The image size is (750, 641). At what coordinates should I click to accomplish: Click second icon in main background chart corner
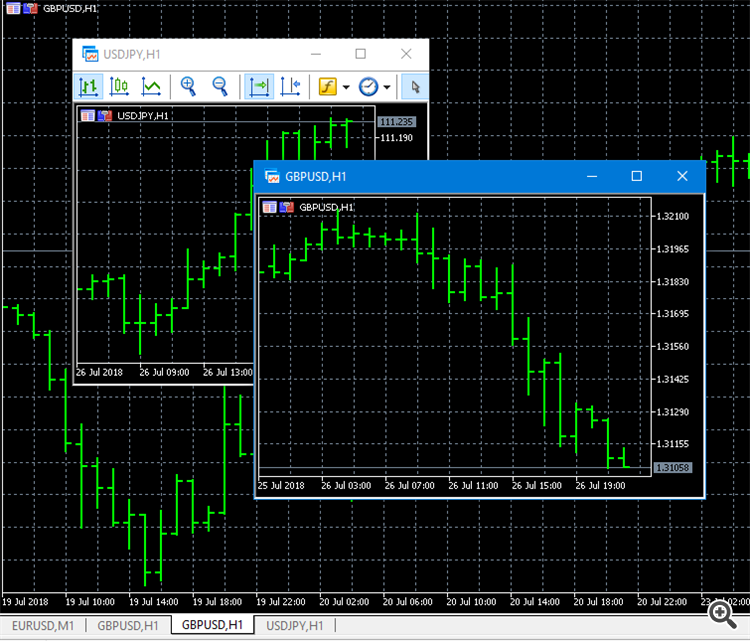click(x=30, y=8)
